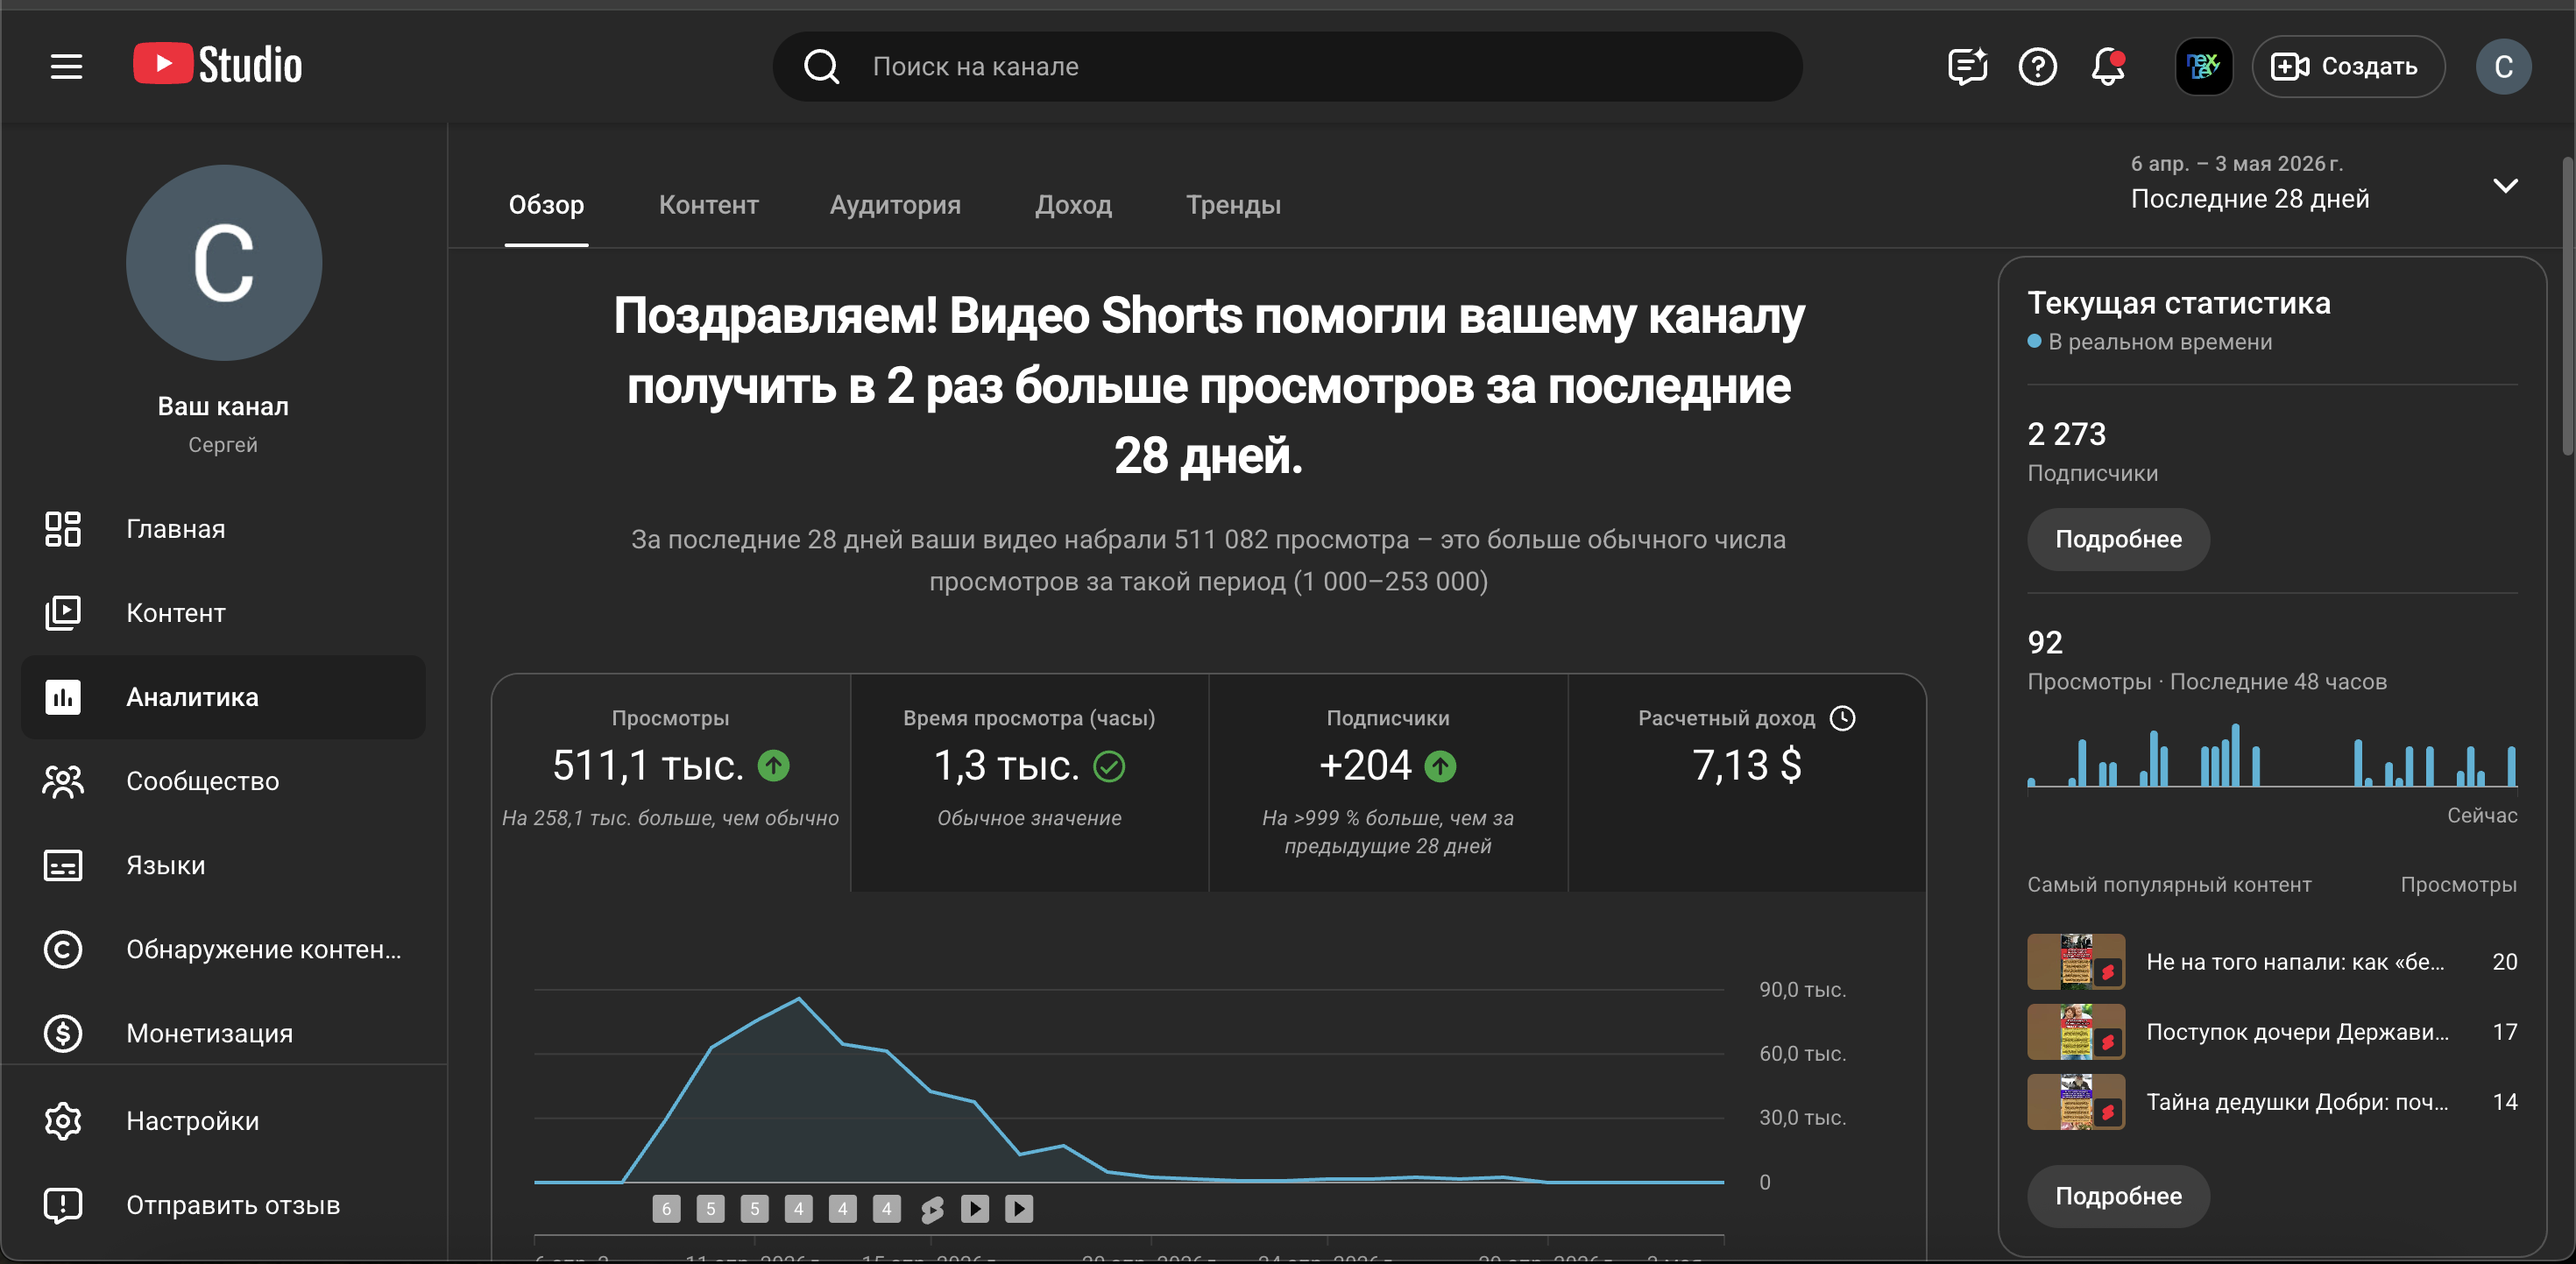Switch to the Доход tab

pos(1073,205)
